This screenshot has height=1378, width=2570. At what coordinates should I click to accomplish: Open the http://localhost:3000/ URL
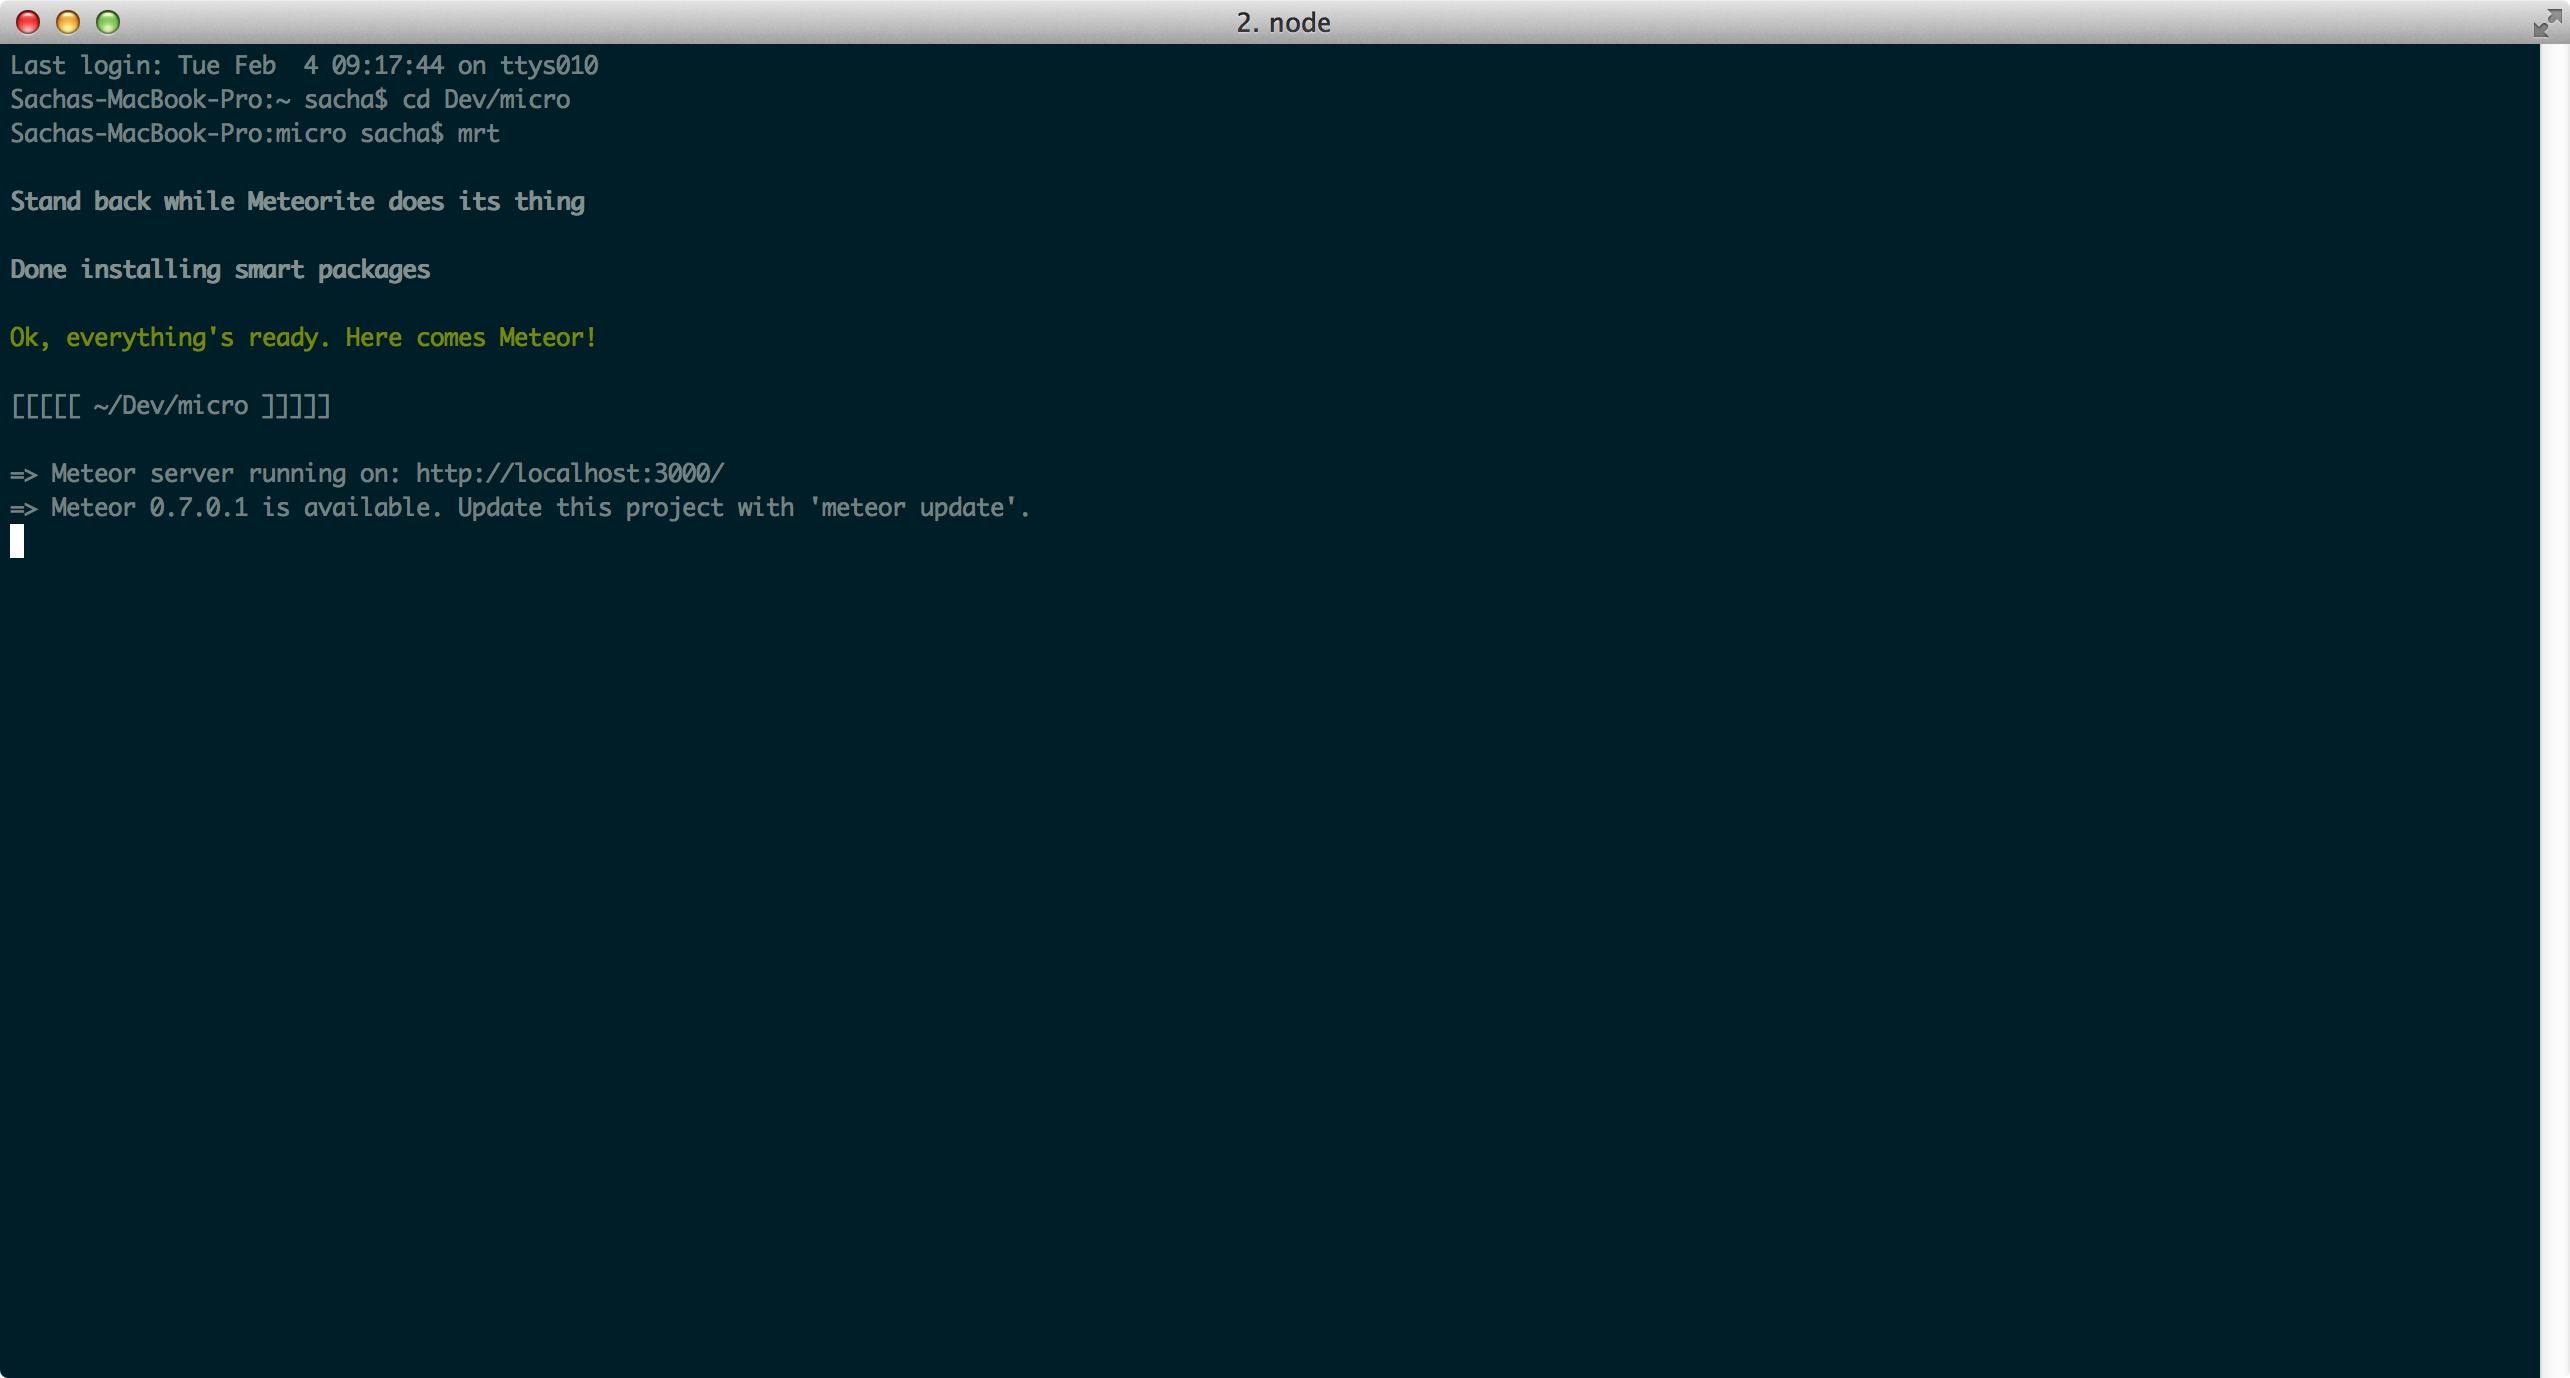569,473
